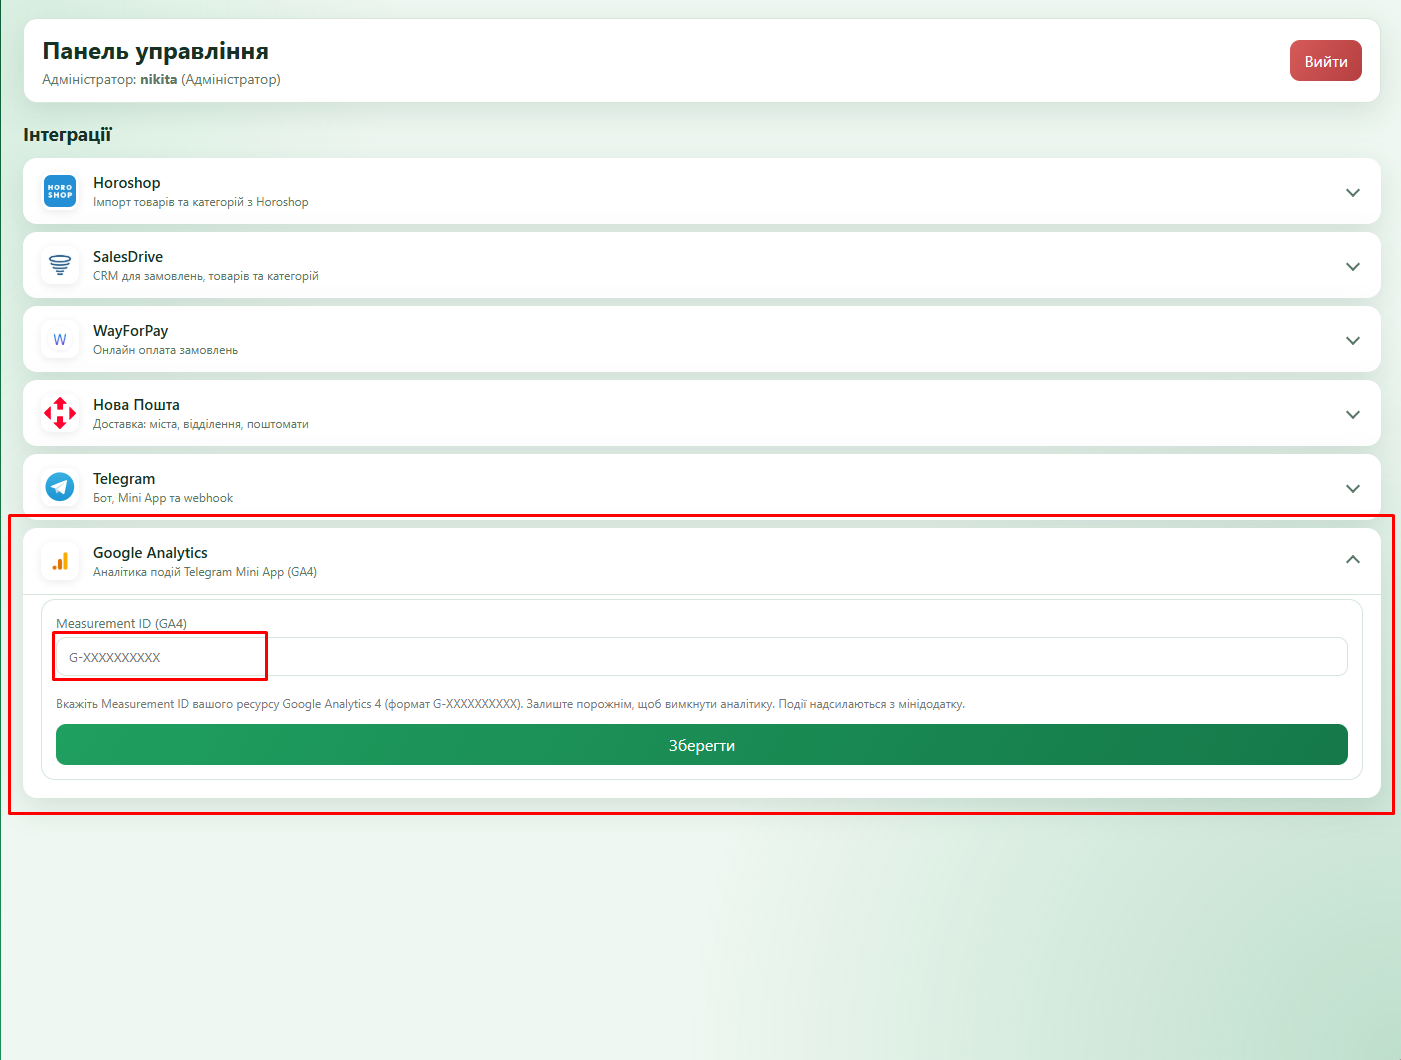Click the SalesDrive funnel icon
The width and height of the screenshot is (1401, 1060).
60,265
